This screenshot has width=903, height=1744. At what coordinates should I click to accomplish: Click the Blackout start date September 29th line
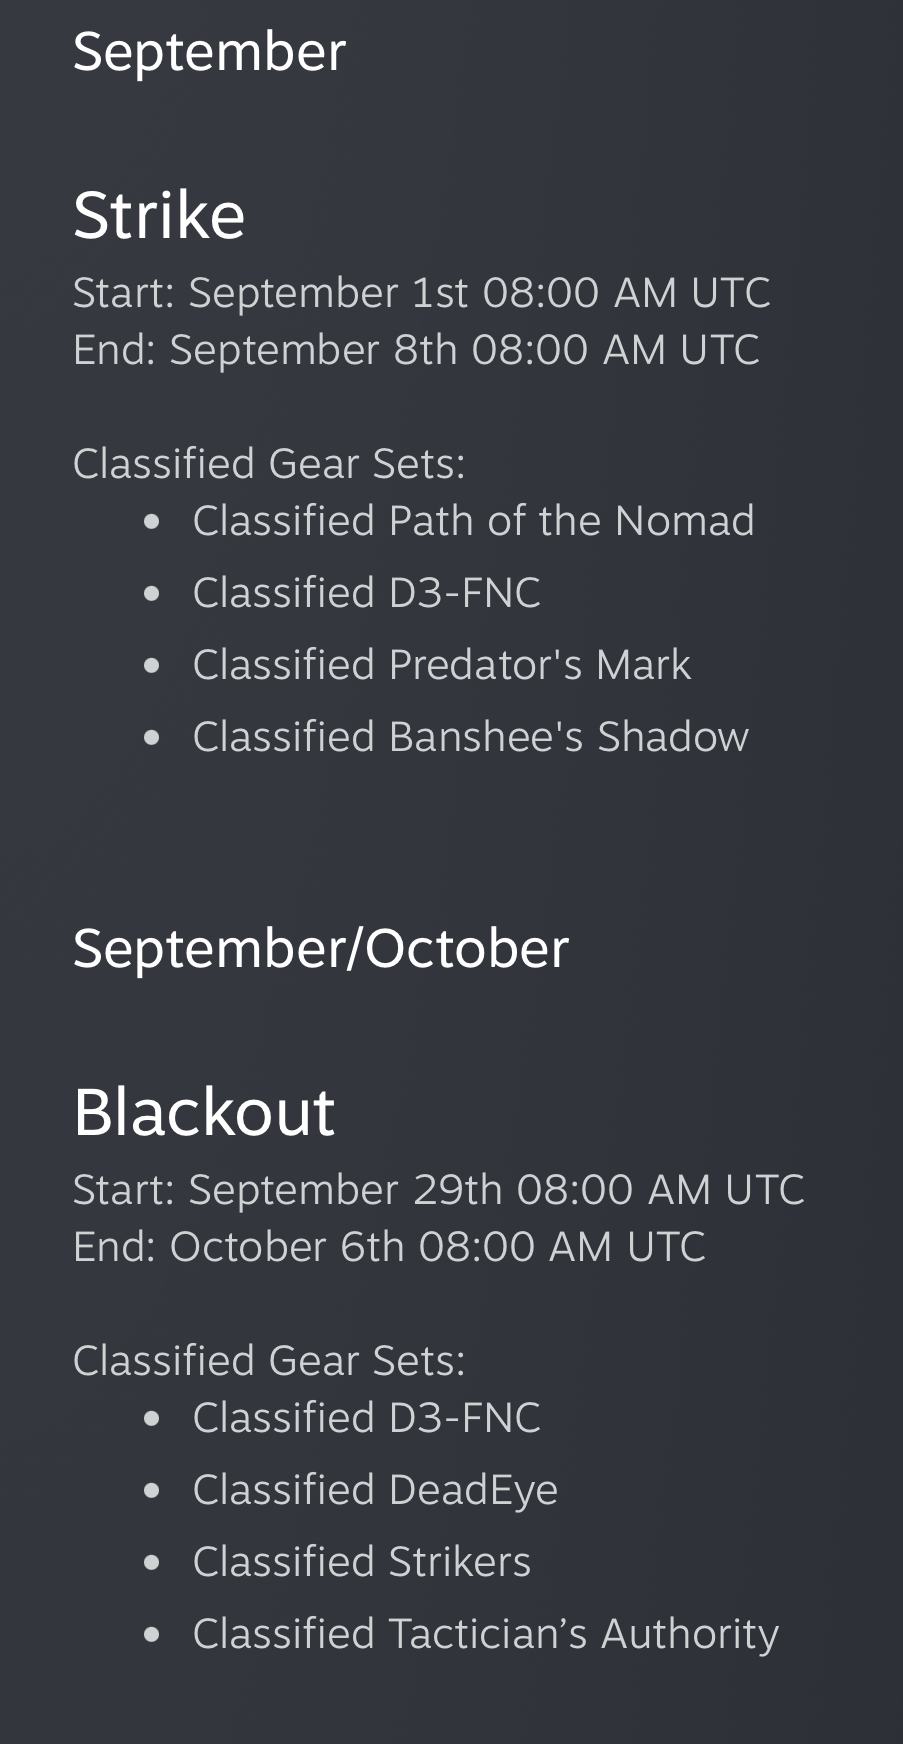click(x=438, y=1190)
